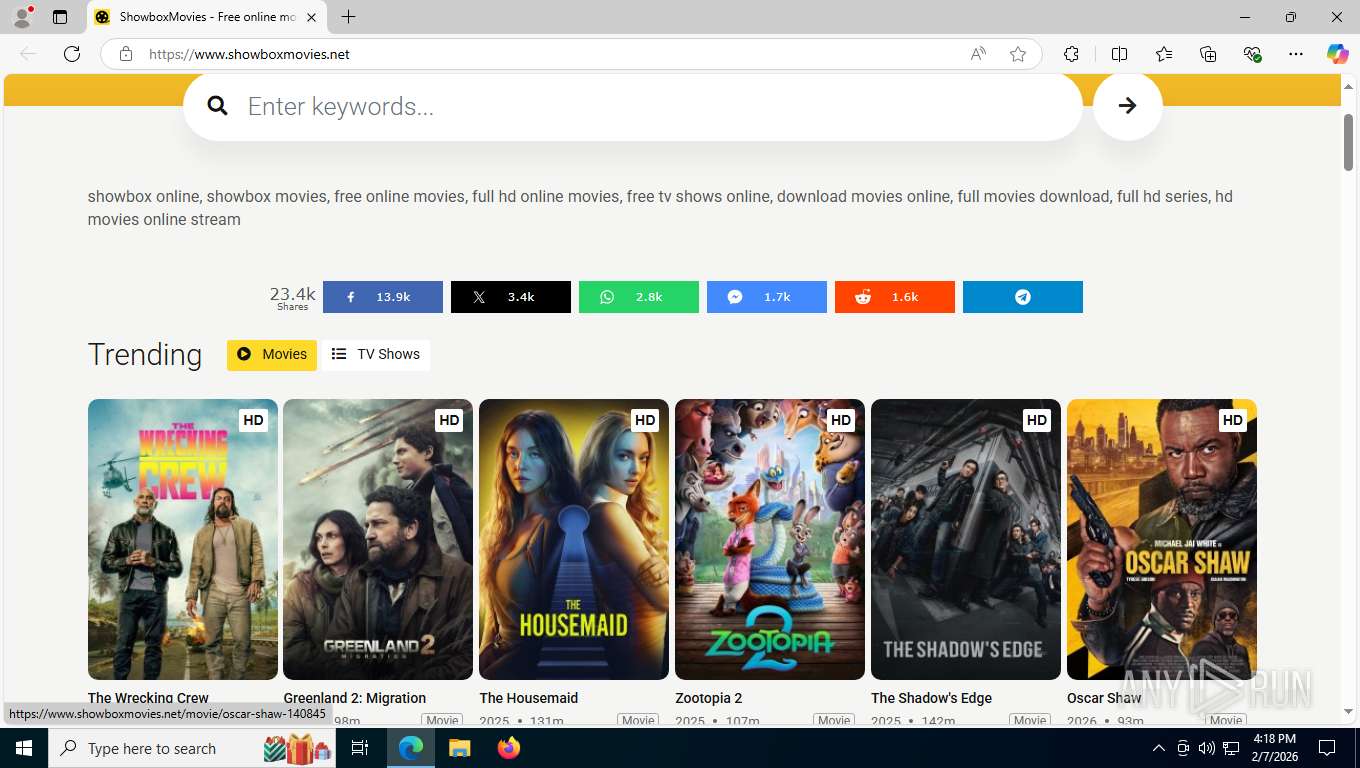Submit search with arrow button
The width and height of the screenshot is (1360, 768).
tap(1127, 106)
